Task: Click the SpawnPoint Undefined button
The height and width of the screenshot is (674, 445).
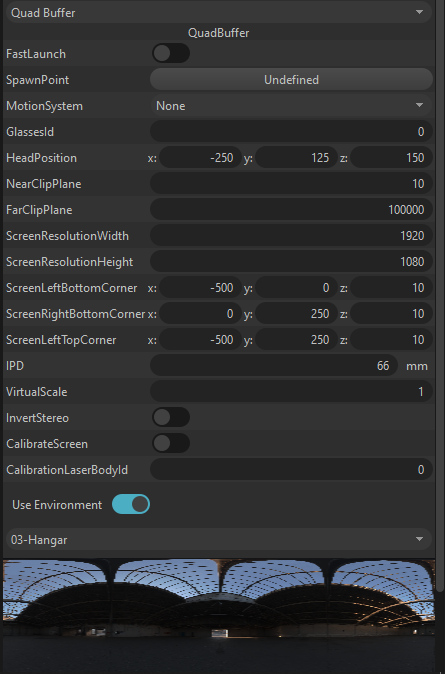Action: tap(291, 80)
